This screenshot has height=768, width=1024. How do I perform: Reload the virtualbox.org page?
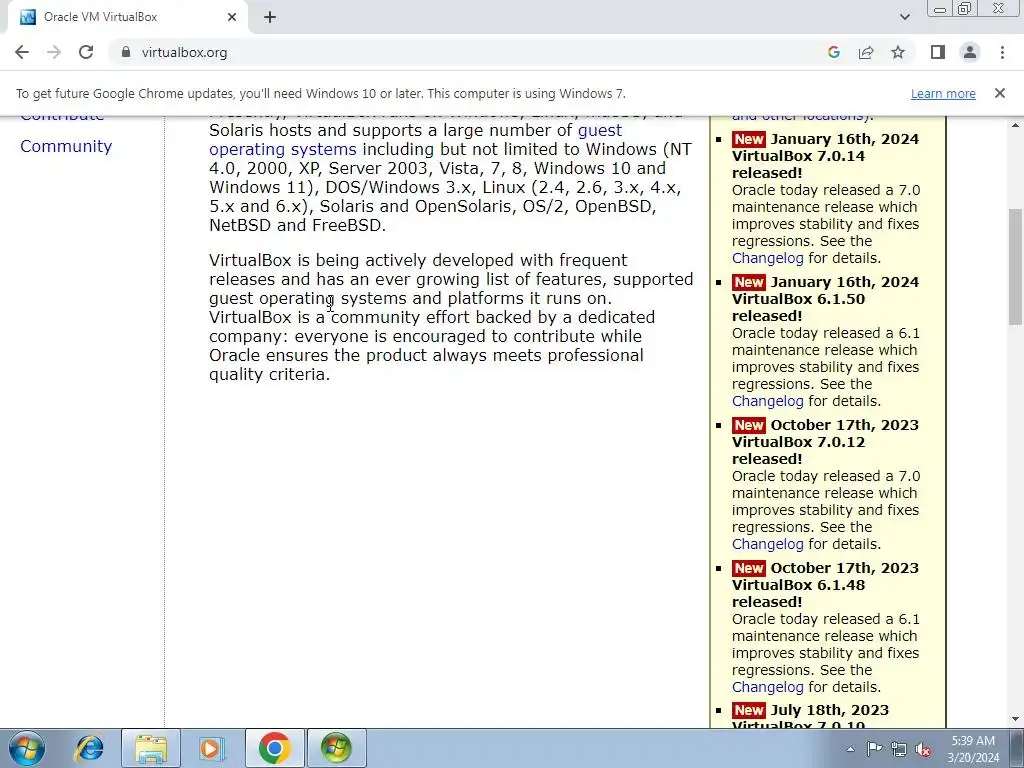[x=86, y=52]
